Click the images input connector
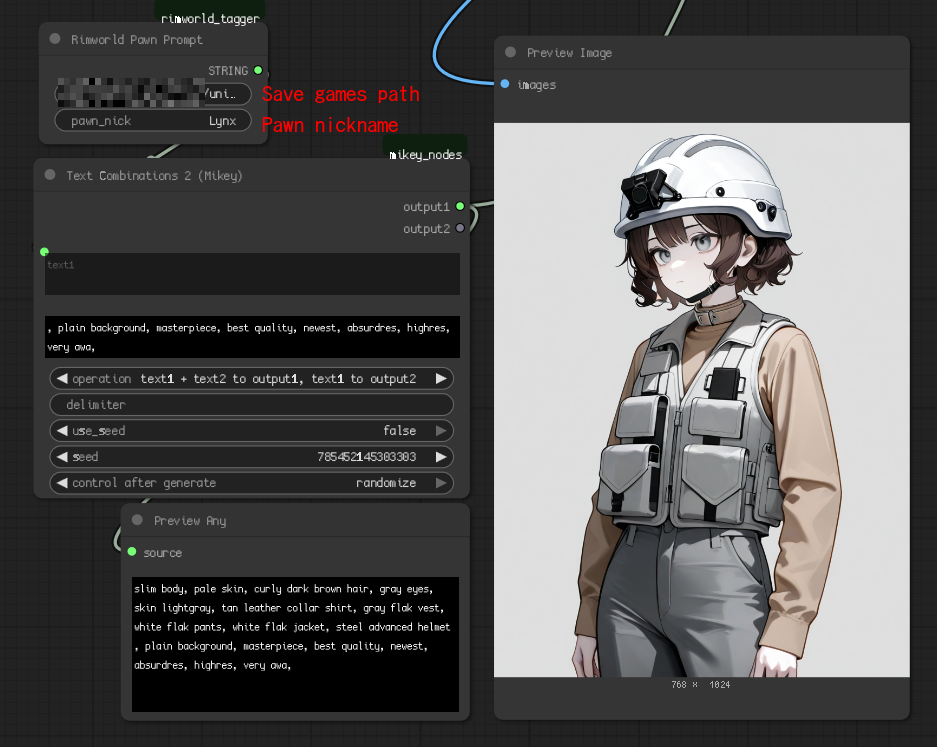This screenshot has height=747, width=937. [505, 85]
